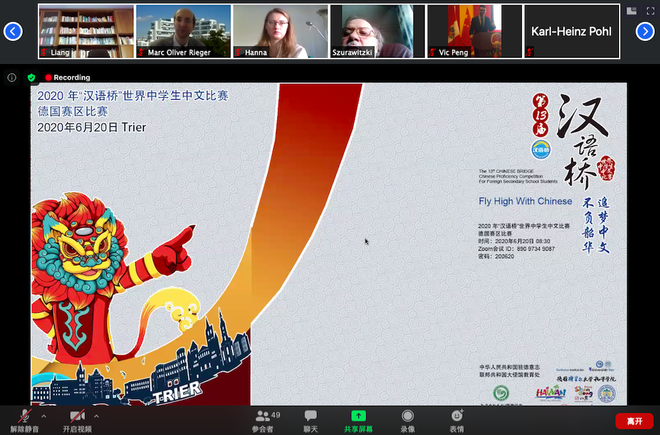Viewport: 660px width, 435px height.
Task: Open reactions 表情 menu
Action: pyautogui.click(x=457, y=421)
